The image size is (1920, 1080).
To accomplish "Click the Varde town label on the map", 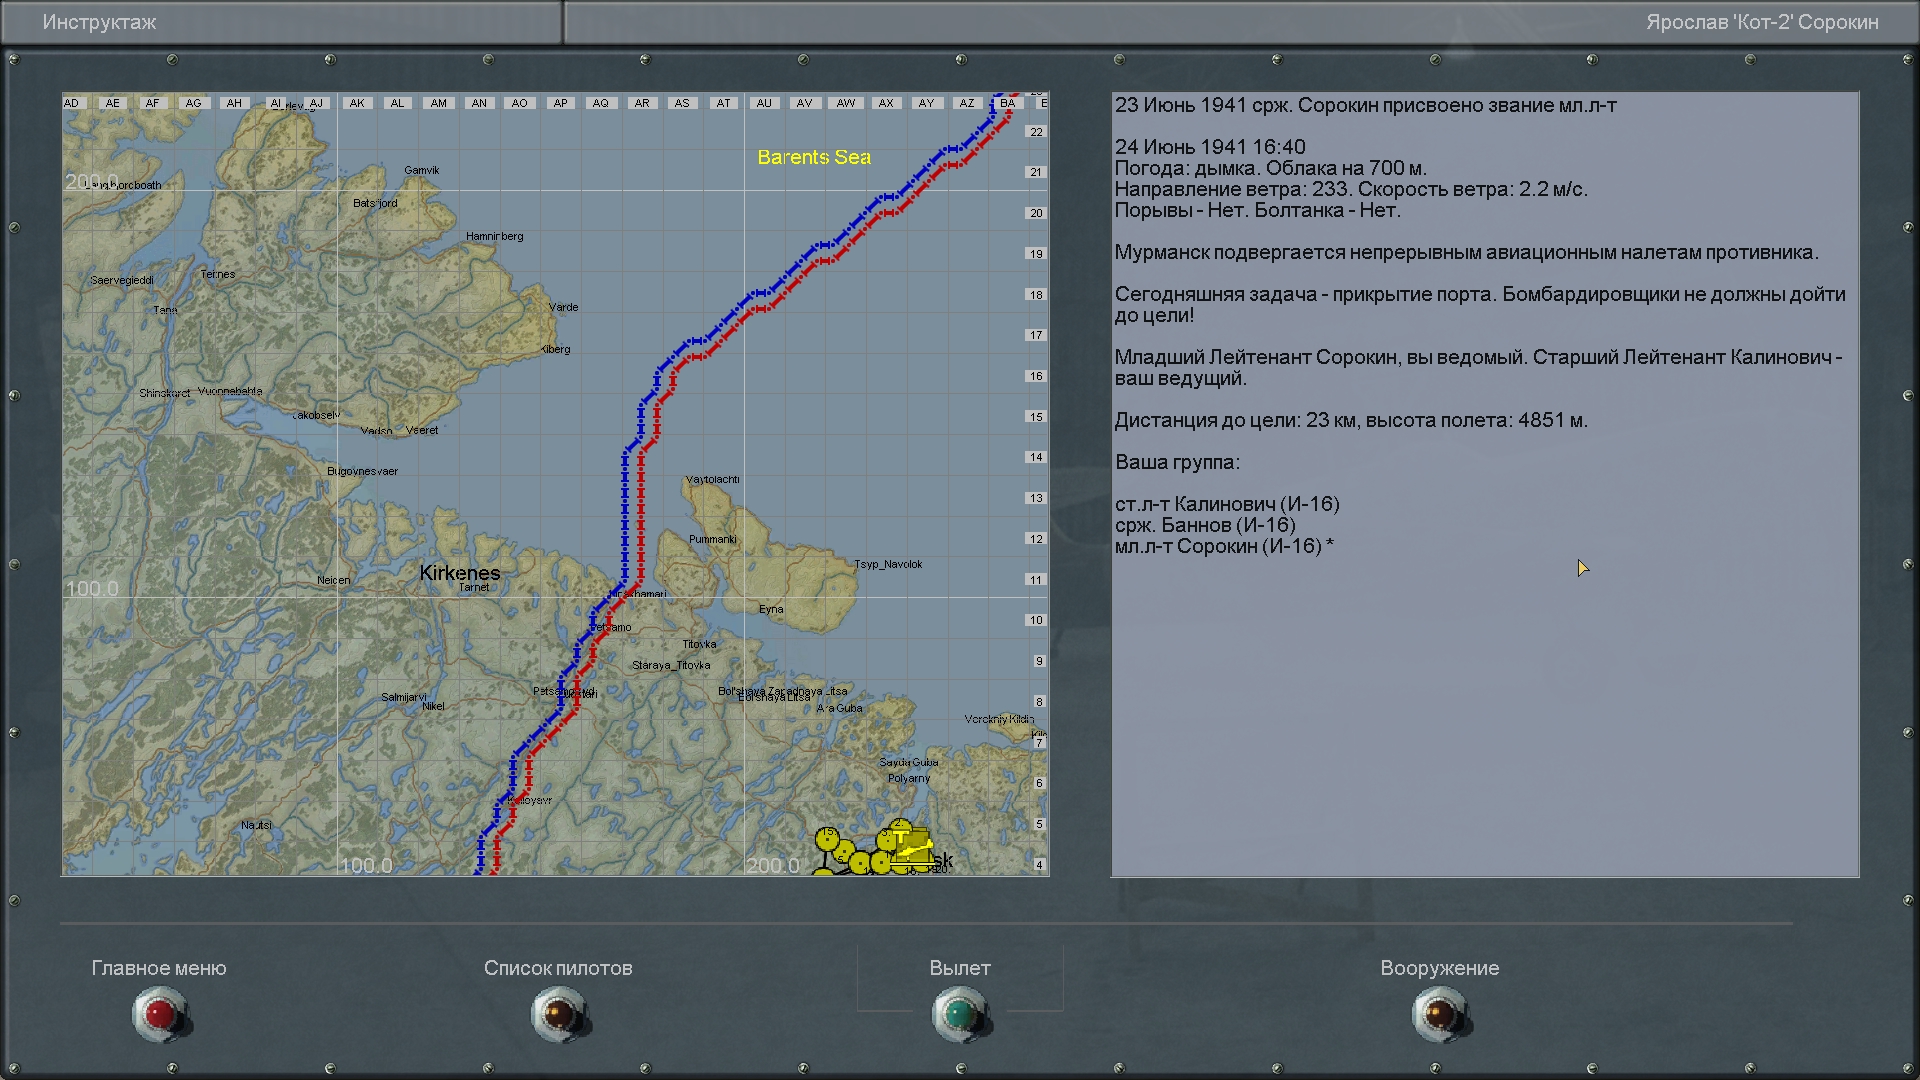I will point(563,307).
